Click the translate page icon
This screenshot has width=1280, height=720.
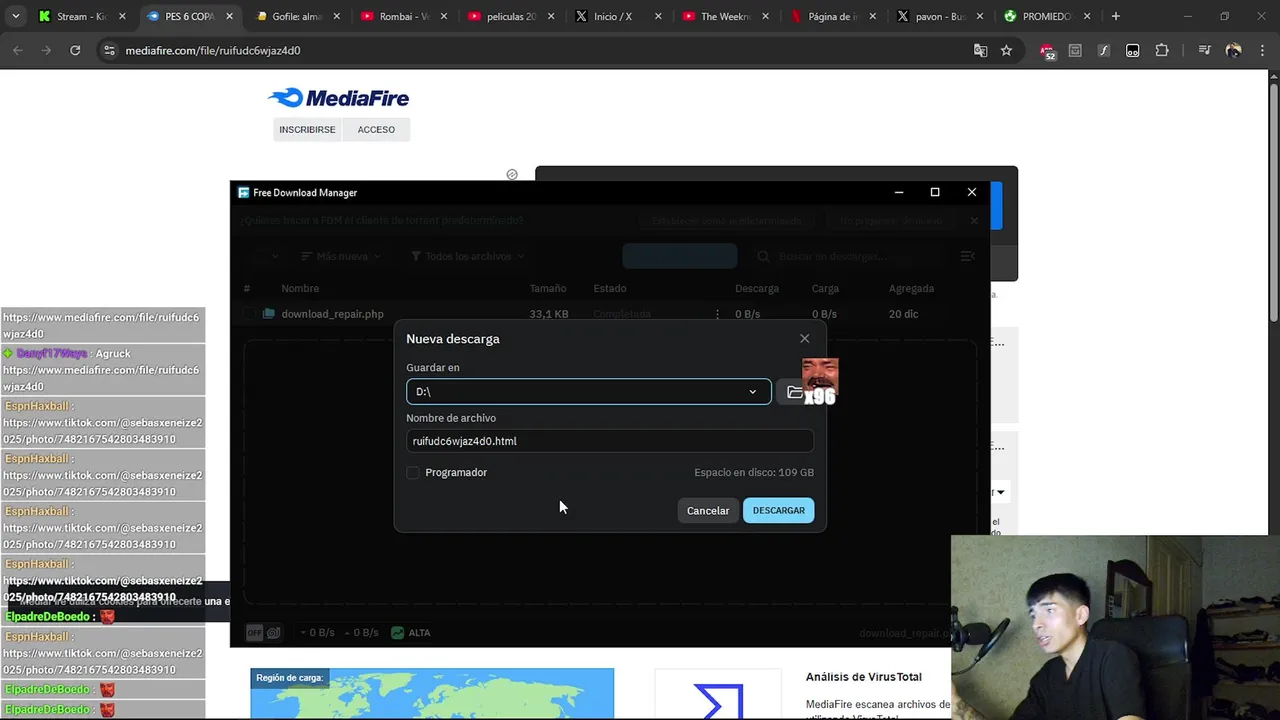click(x=980, y=50)
